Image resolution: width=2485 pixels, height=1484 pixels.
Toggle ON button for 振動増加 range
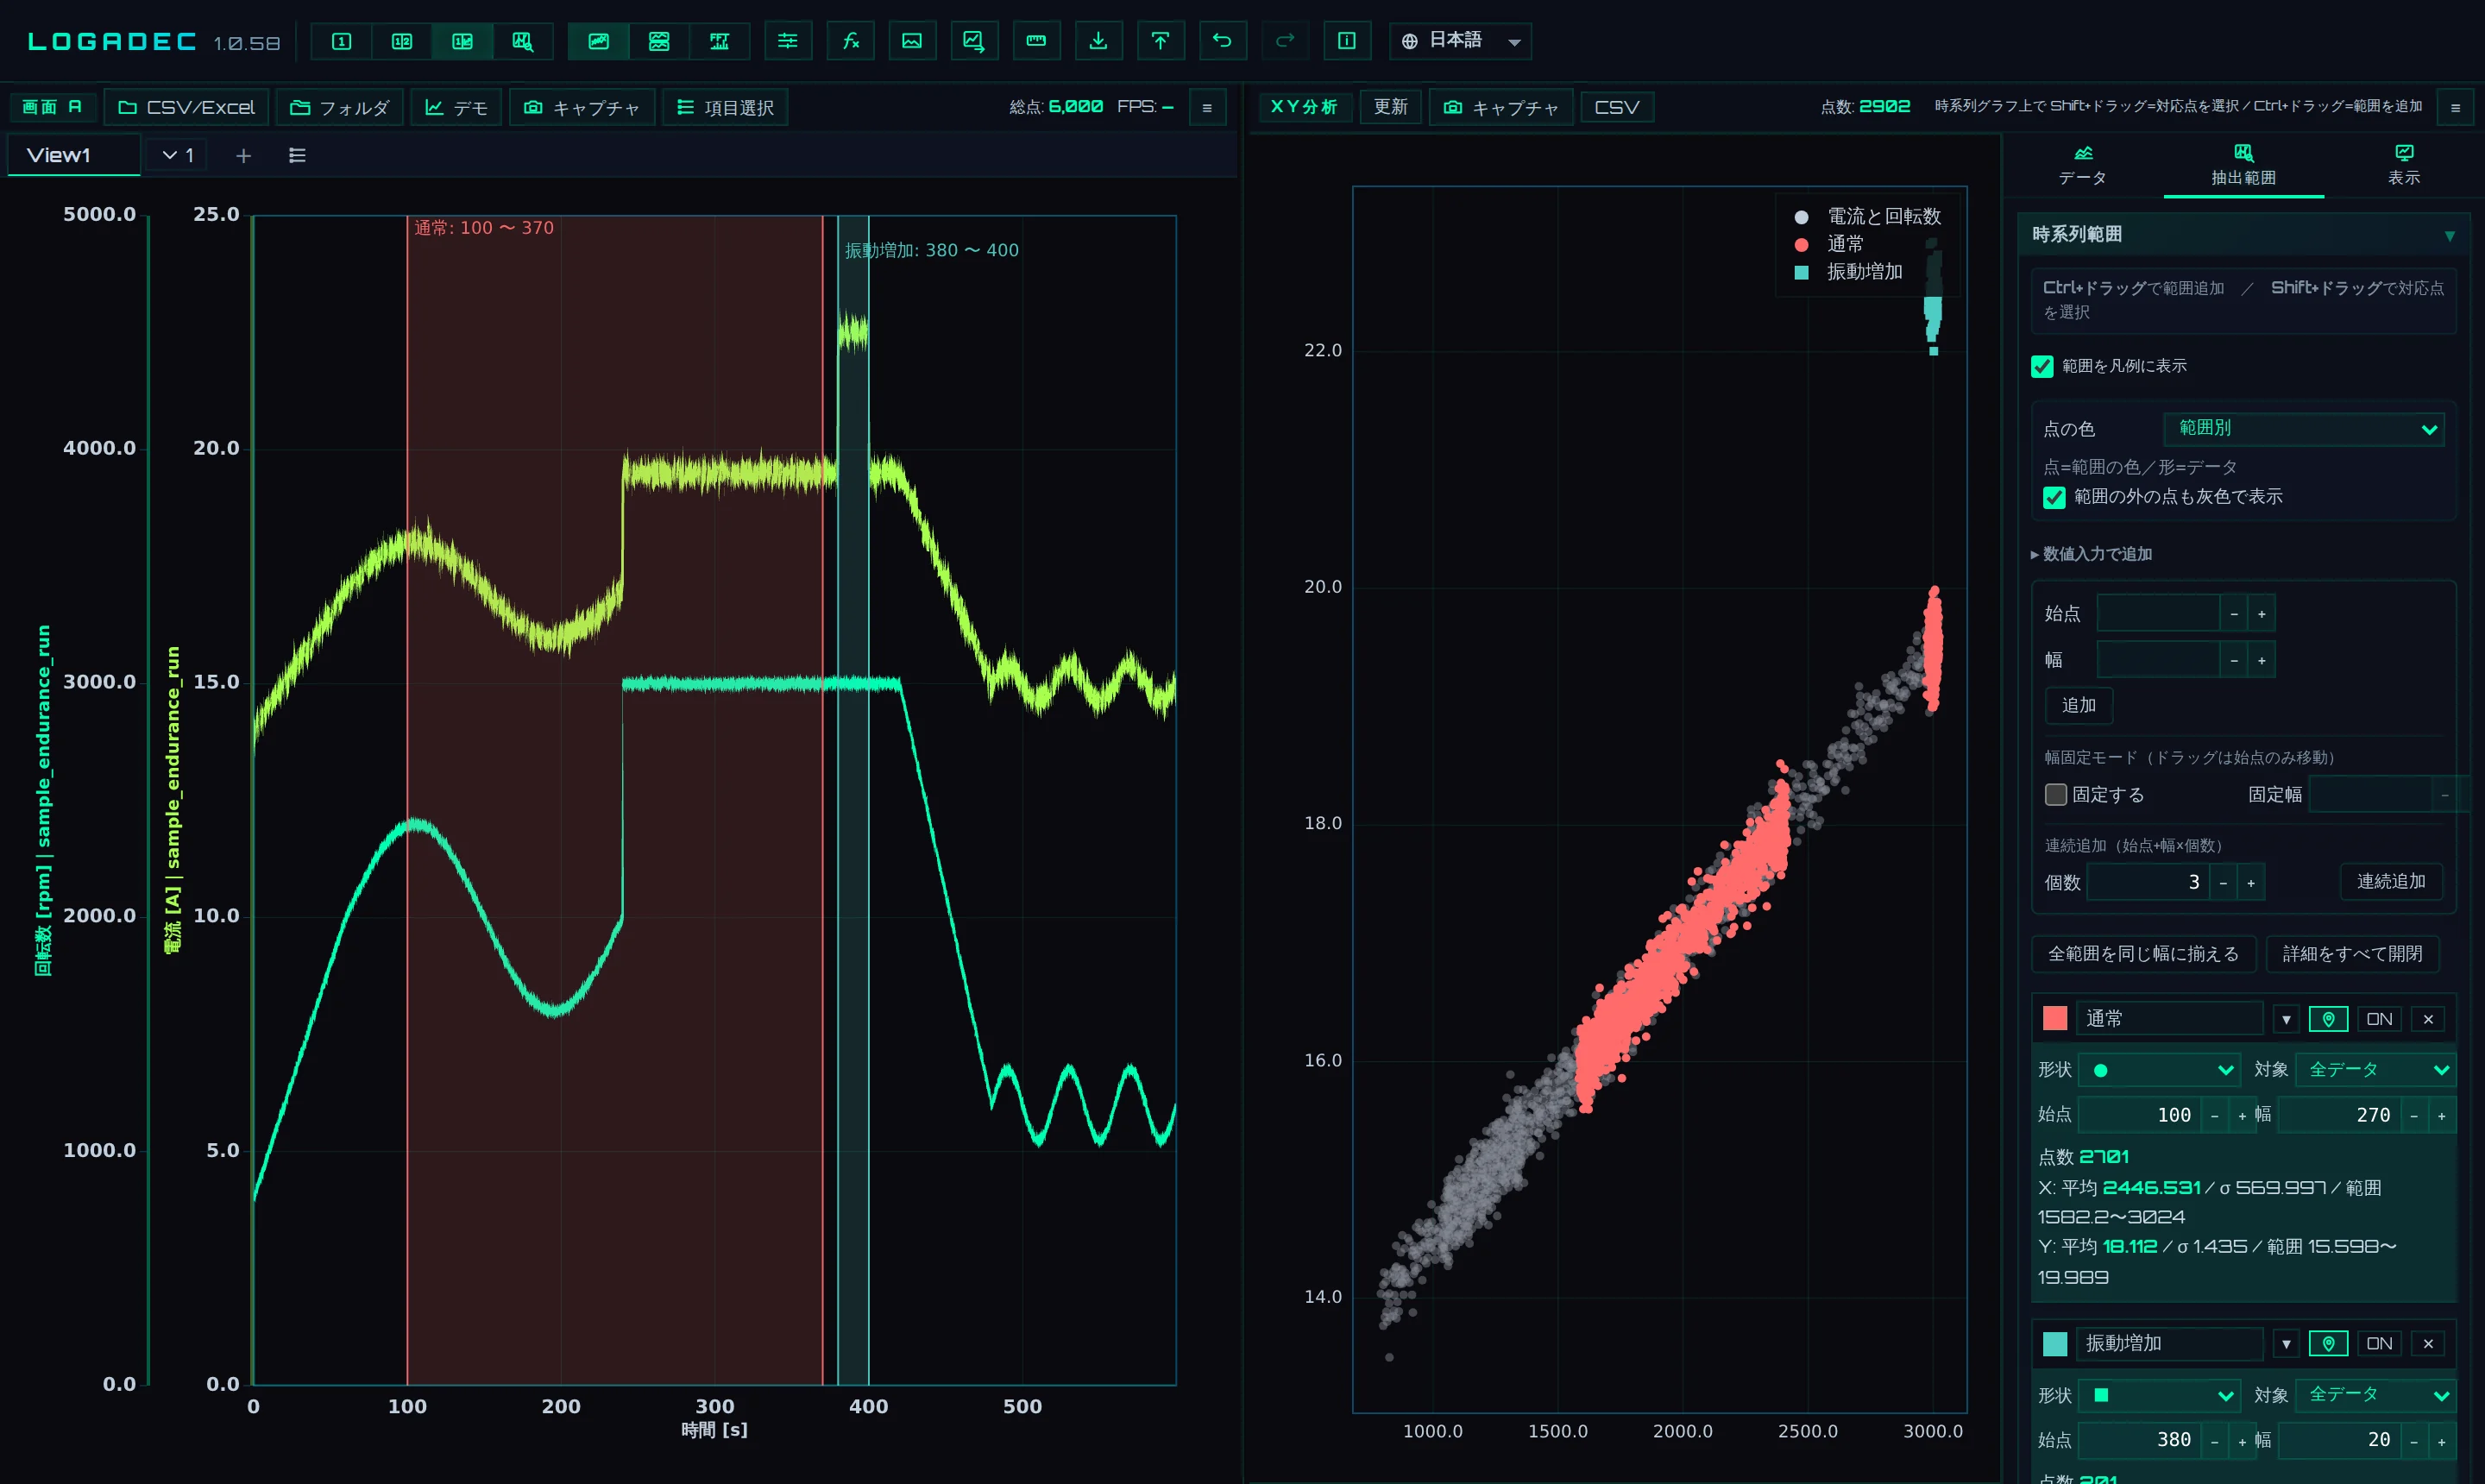coord(2379,1344)
